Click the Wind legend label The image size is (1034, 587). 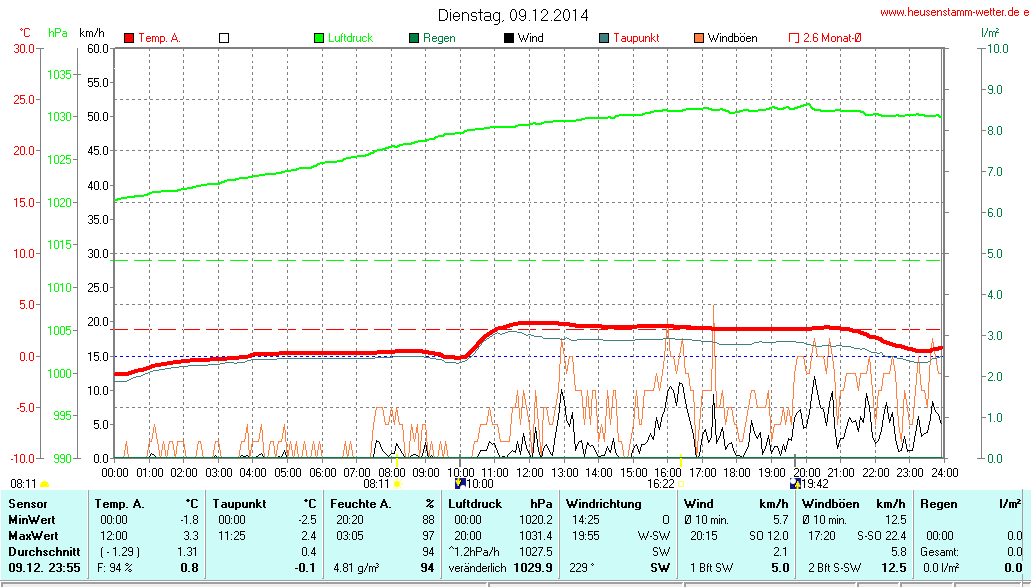531,38
